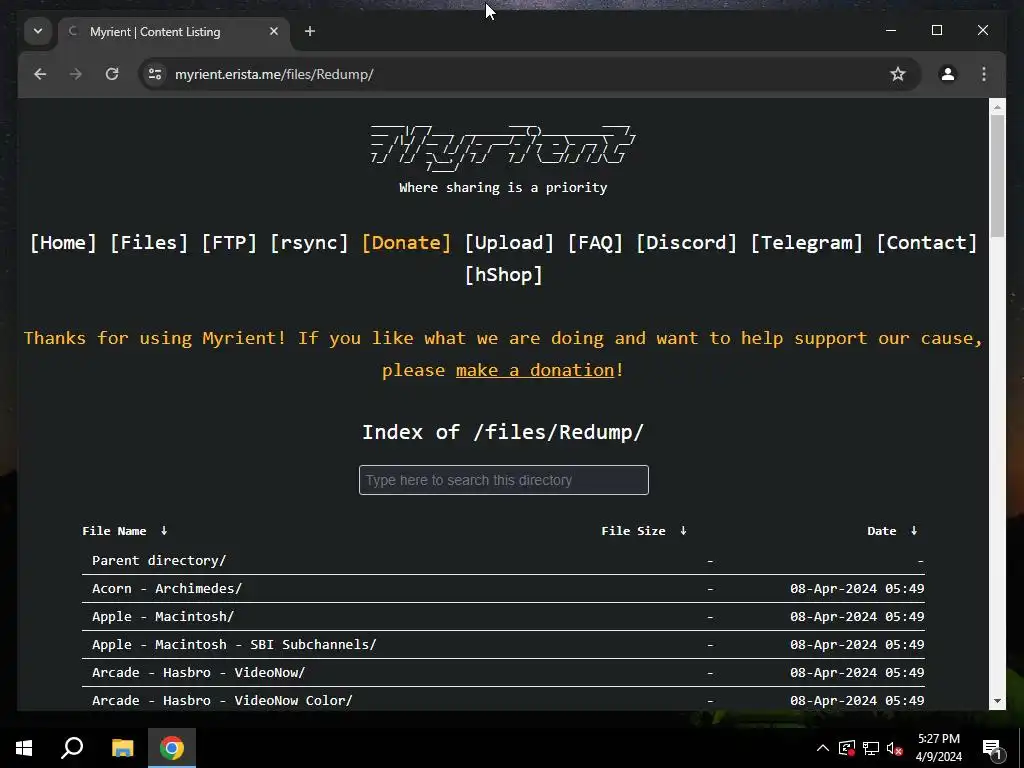This screenshot has height=768, width=1024.
Task: Follow the 'make a donation' link
Action: (535, 370)
